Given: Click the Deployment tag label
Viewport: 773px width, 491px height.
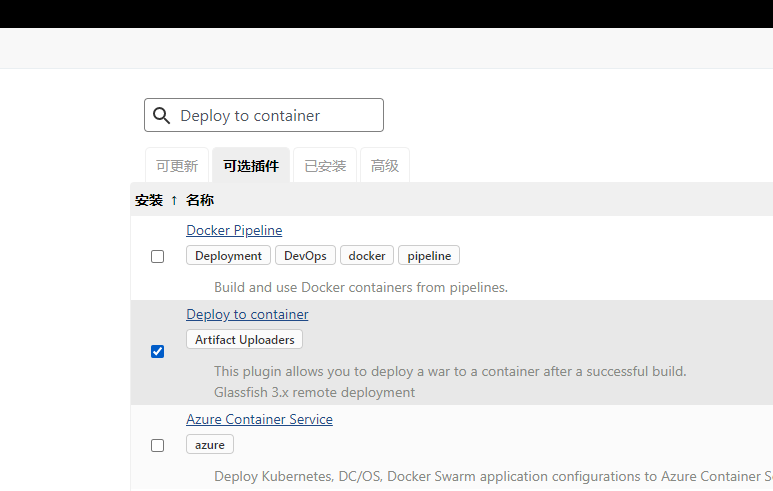Looking at the screenshot, I should [228, 256].
